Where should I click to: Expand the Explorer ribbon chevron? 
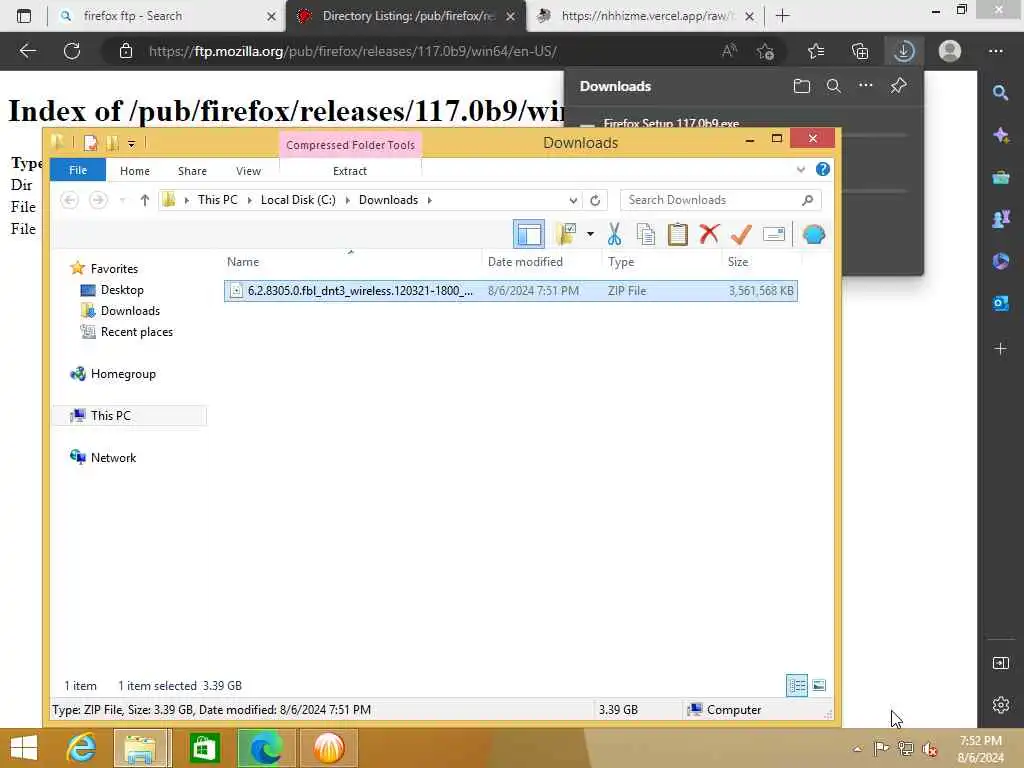pos(801,170)
